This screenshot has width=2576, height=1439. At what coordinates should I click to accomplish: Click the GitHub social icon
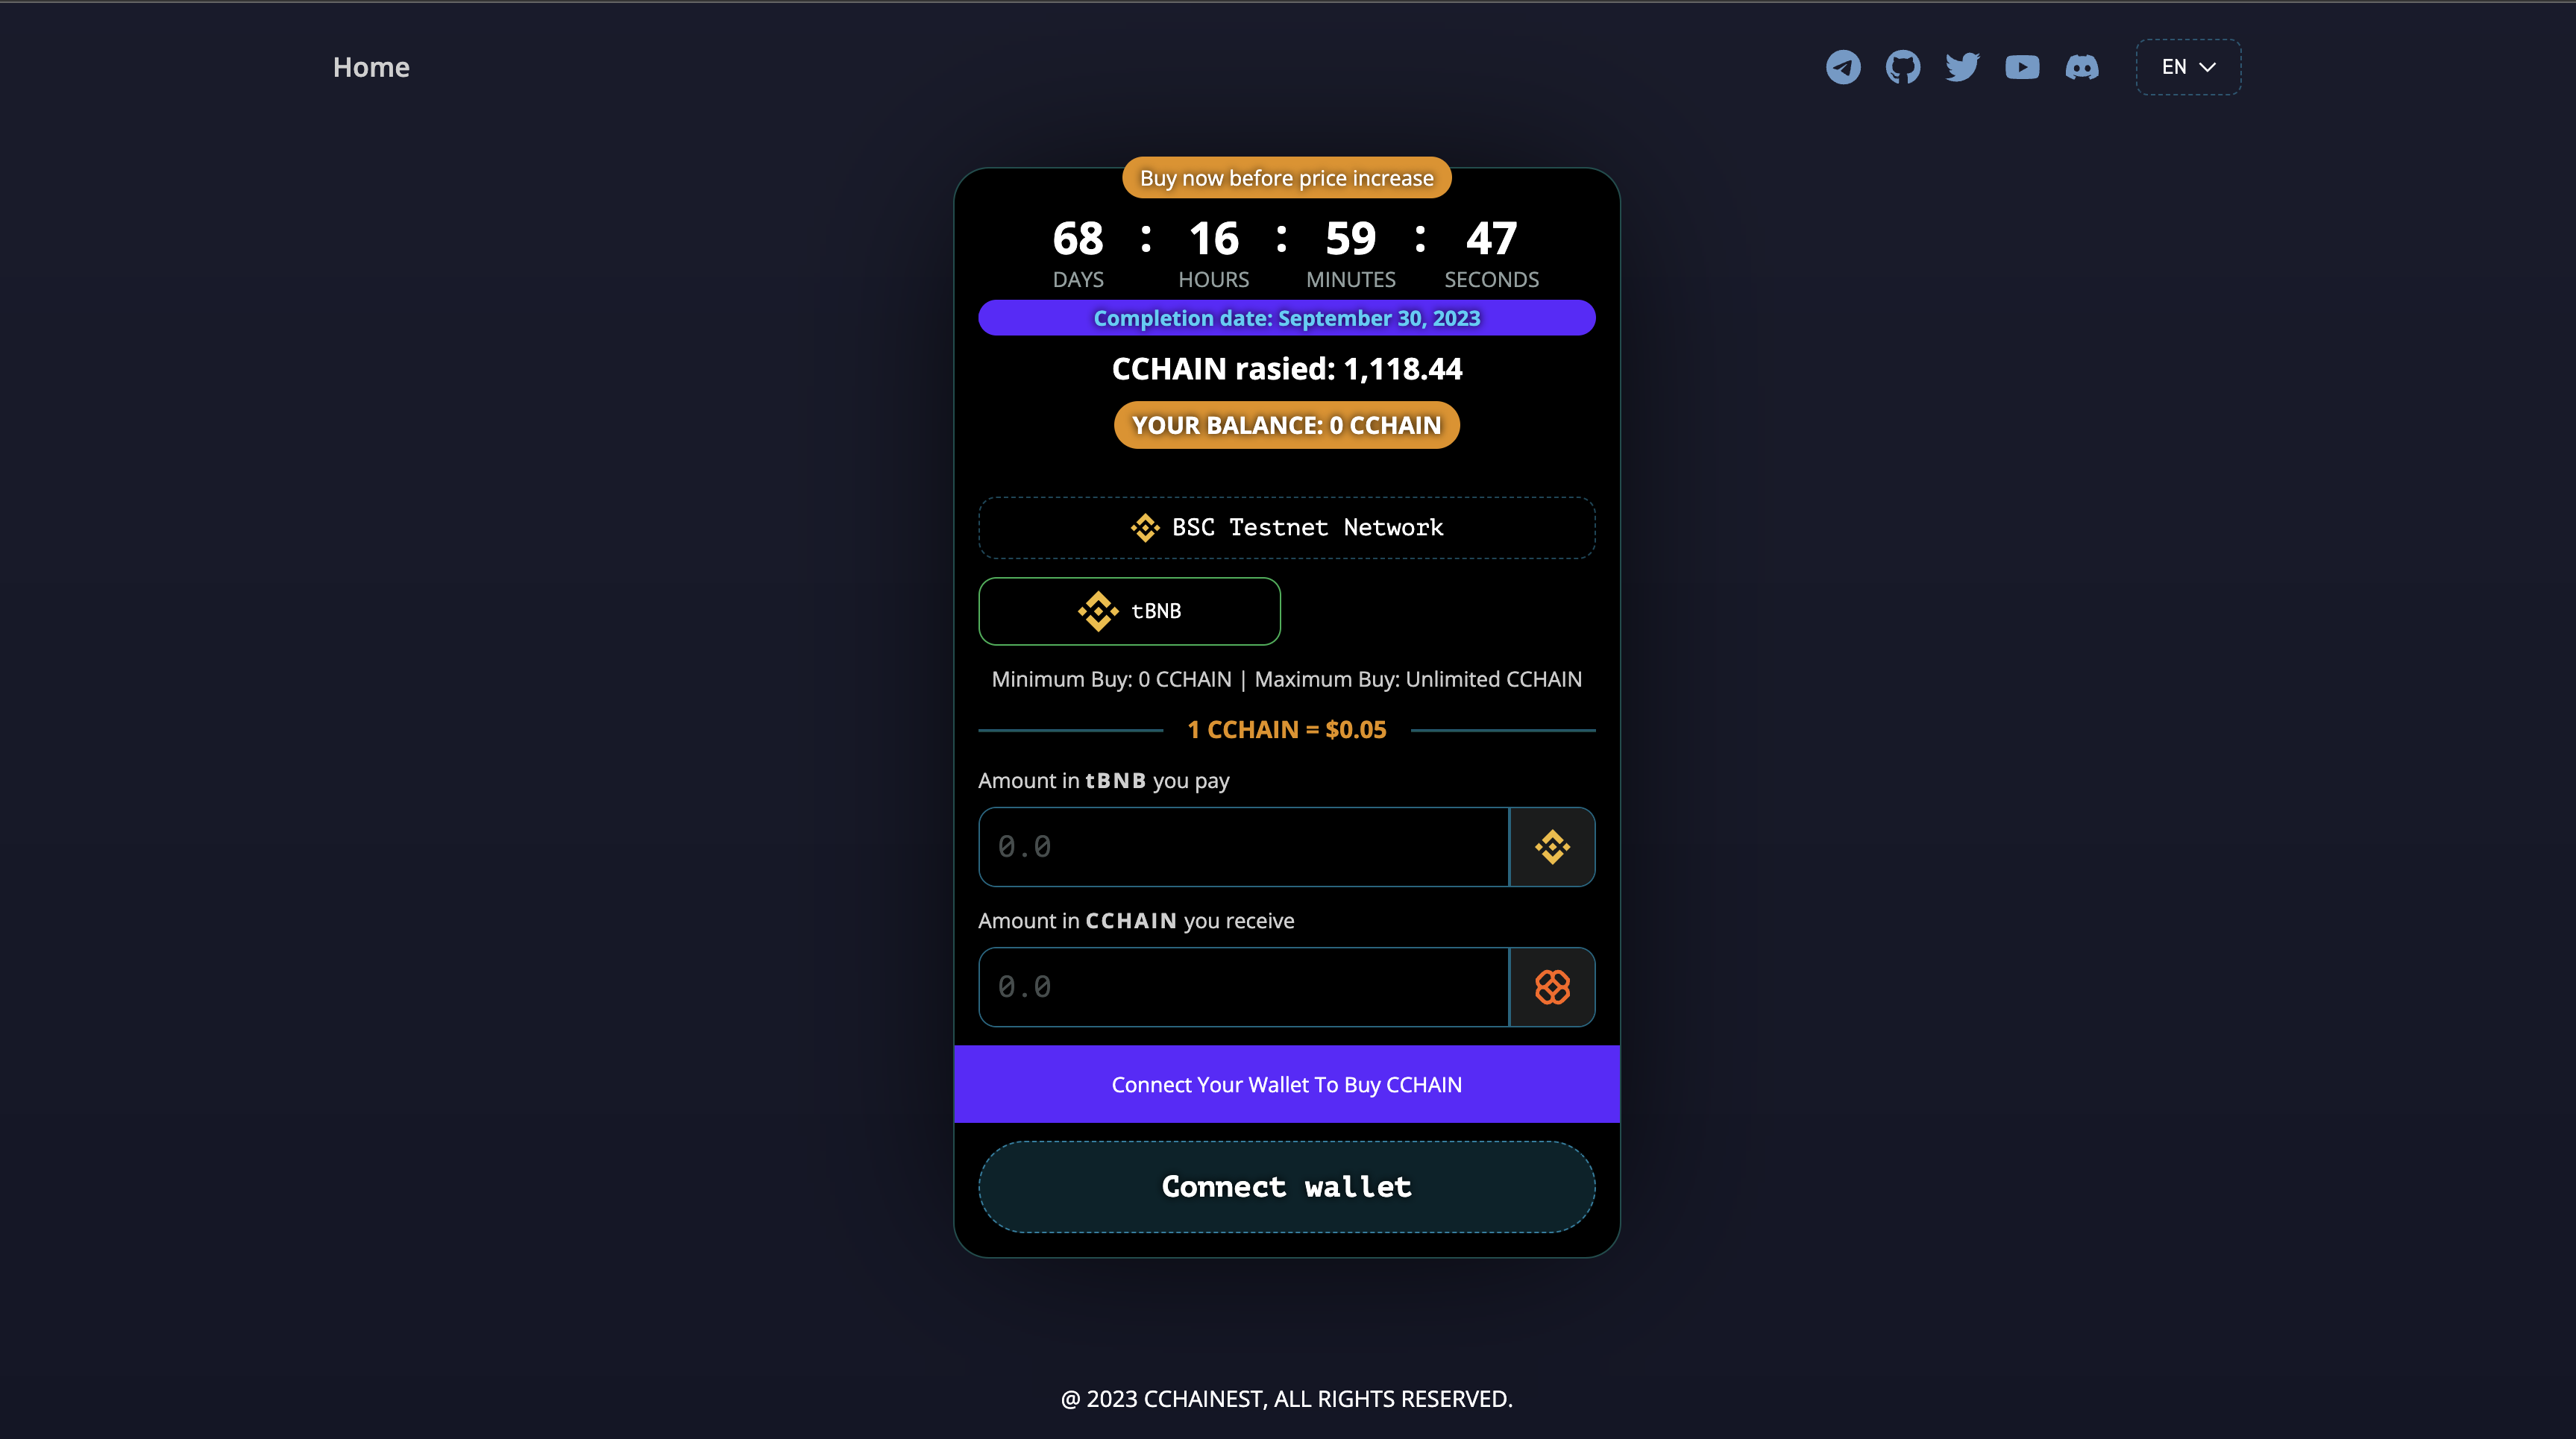click(1902, 67)
